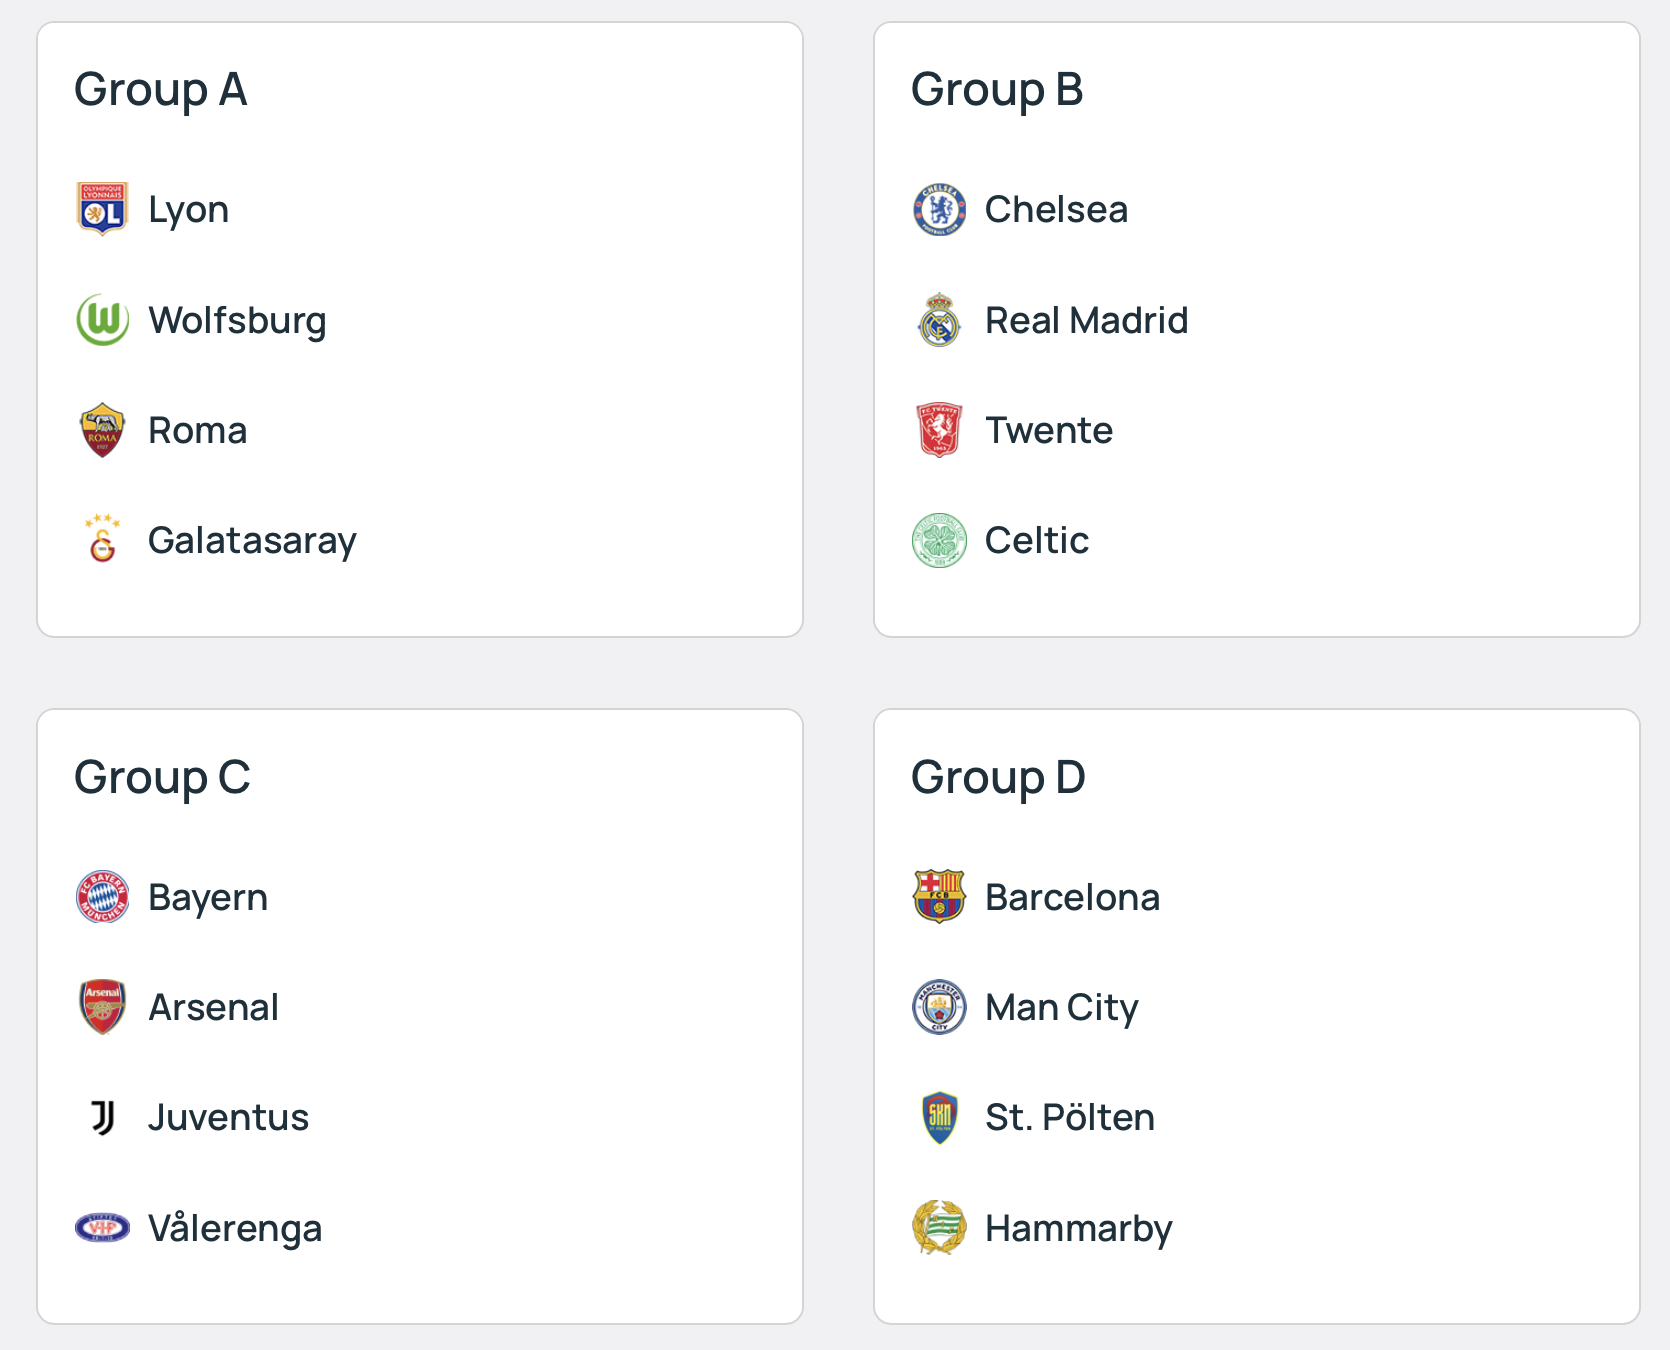Open the Man City team link
Viewport: 1670px width, 1350px height.
[1062, 1007]
